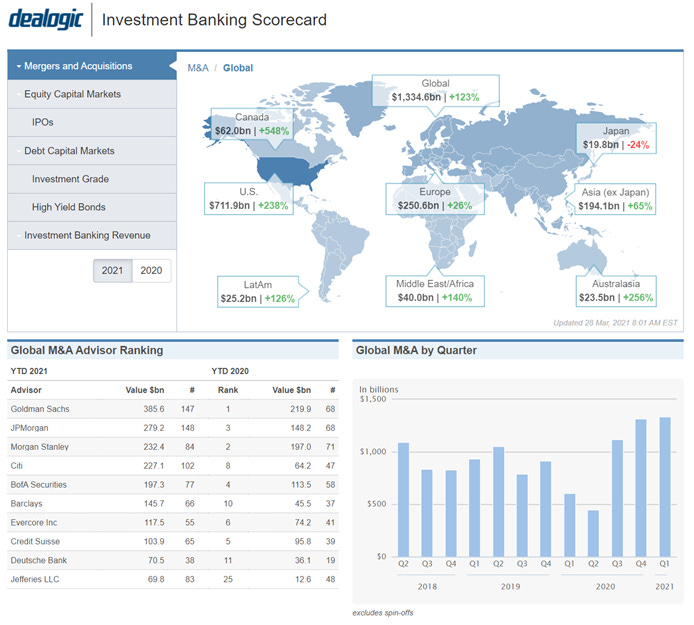Click the Q4 2020 chart bar

(641, 488)
